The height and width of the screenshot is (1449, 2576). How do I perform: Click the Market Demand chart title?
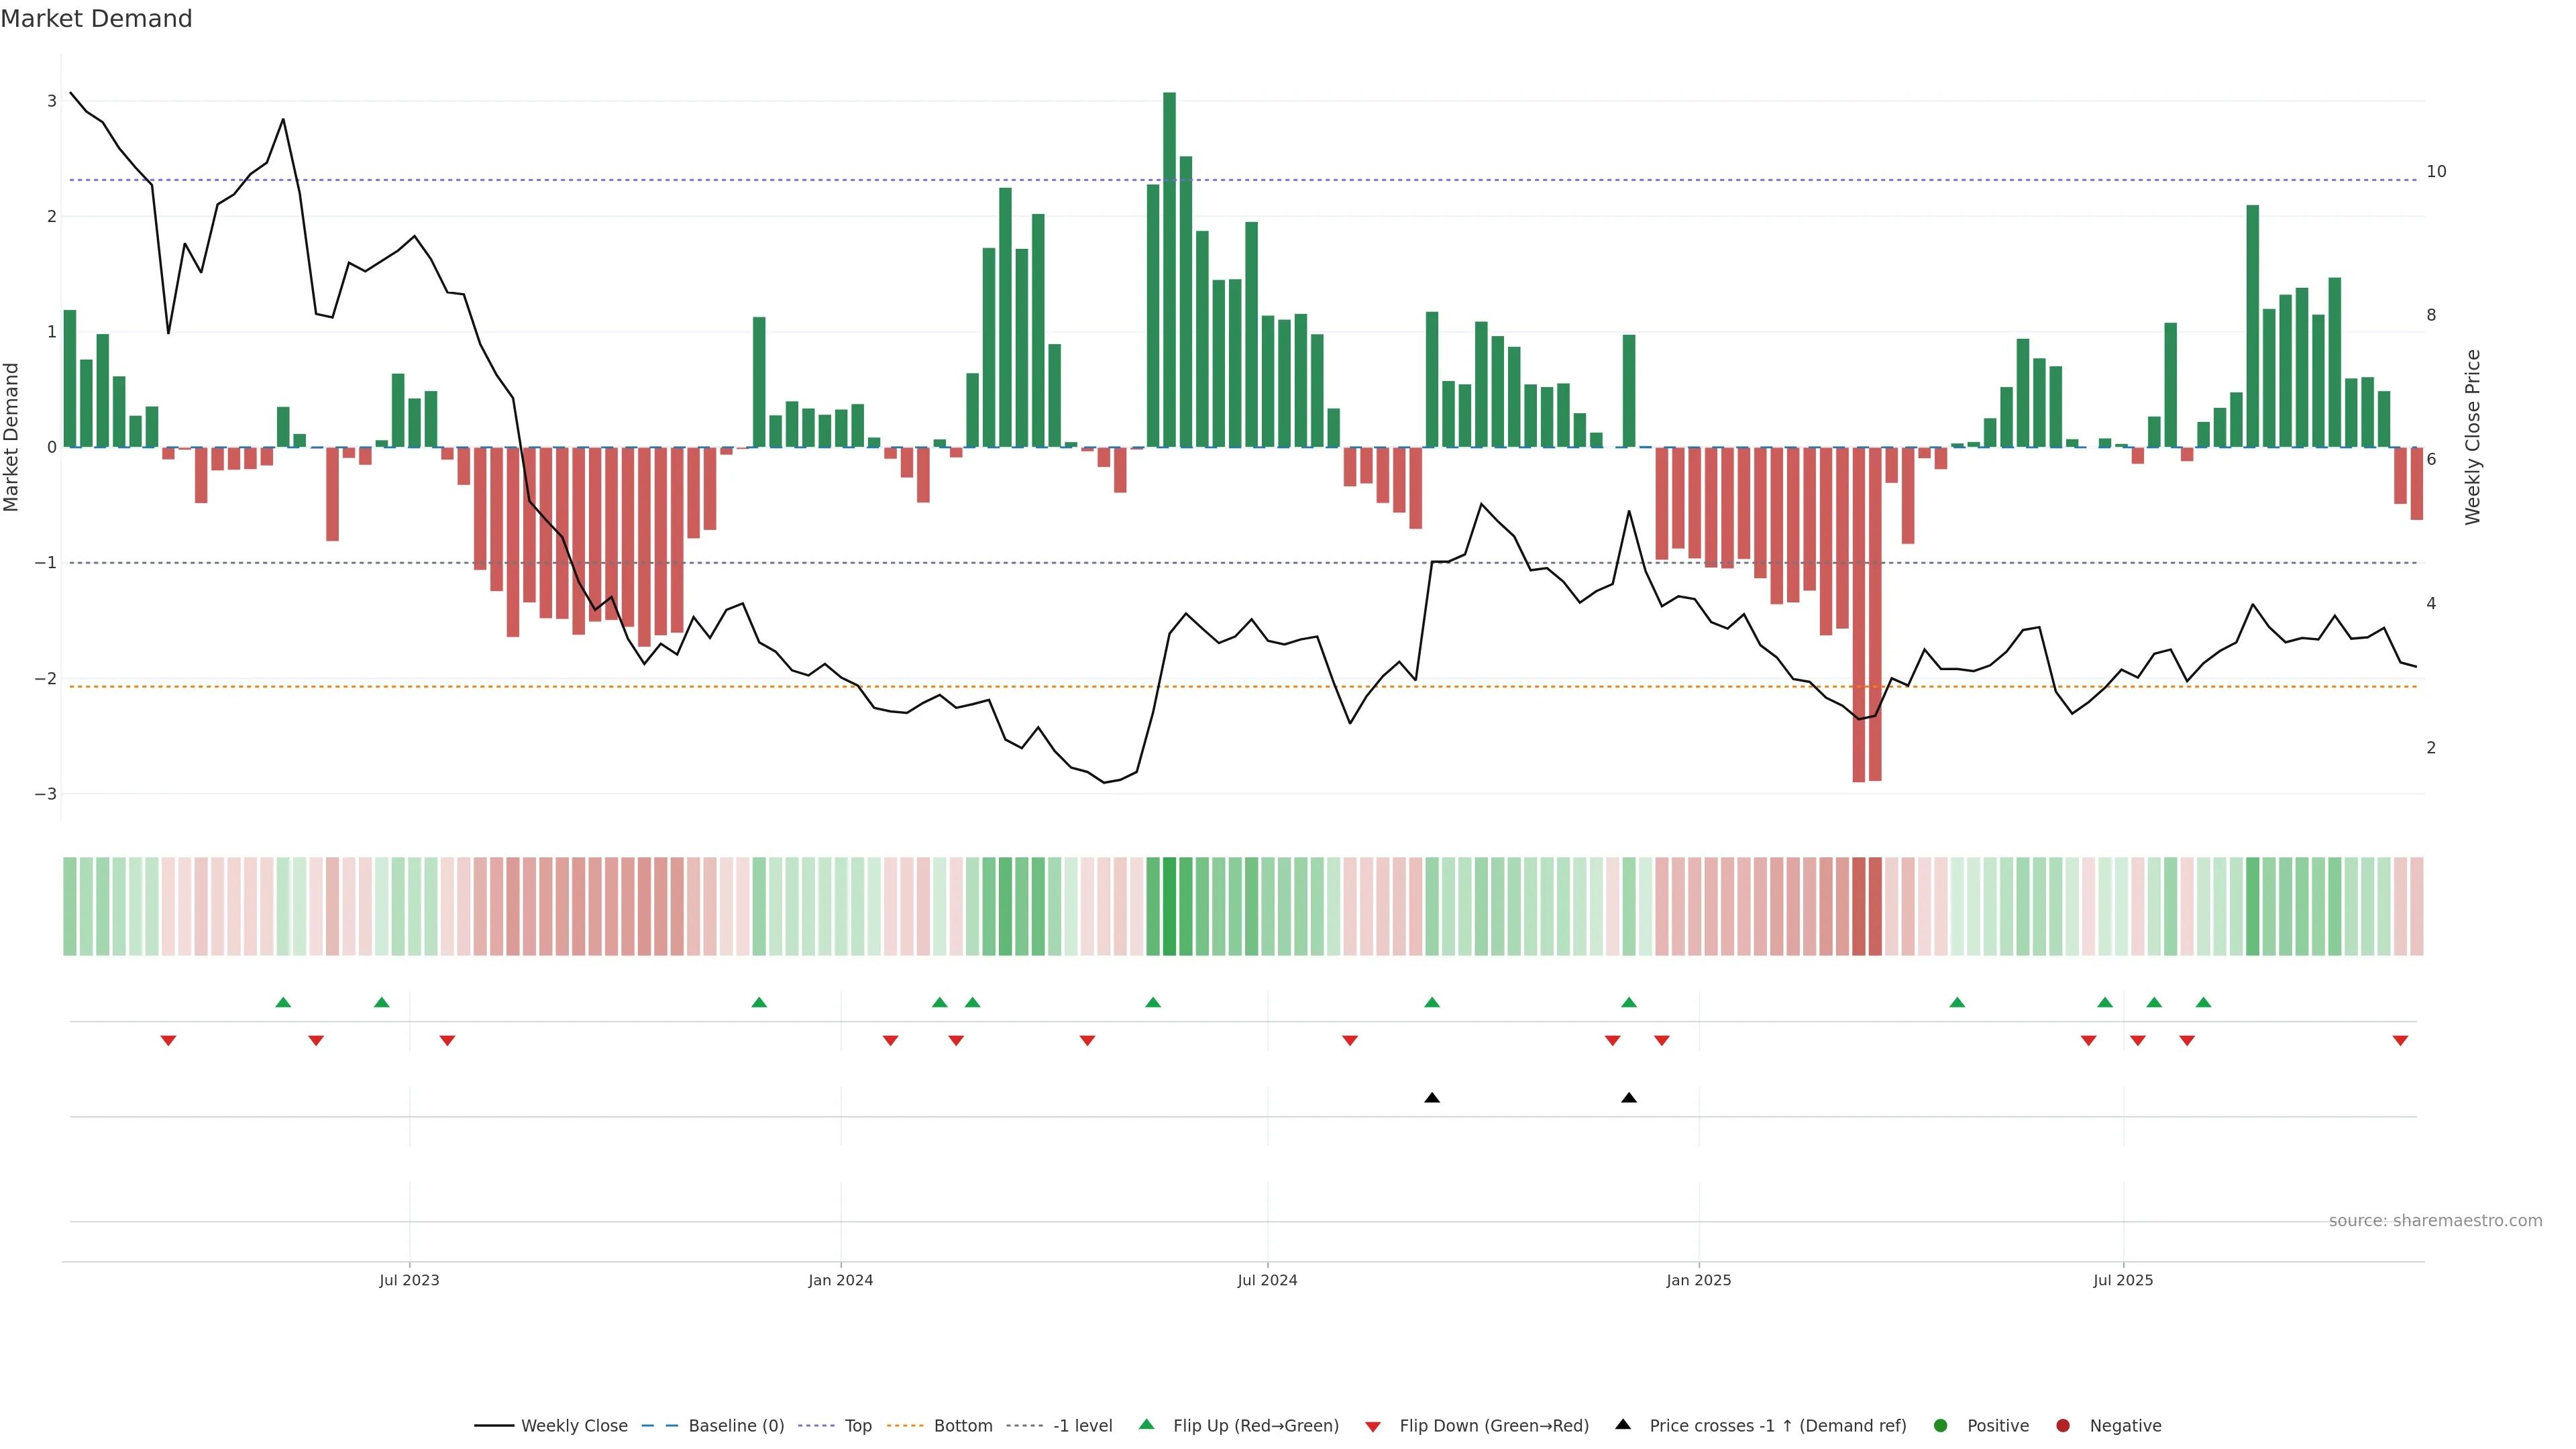click(96, 19)
